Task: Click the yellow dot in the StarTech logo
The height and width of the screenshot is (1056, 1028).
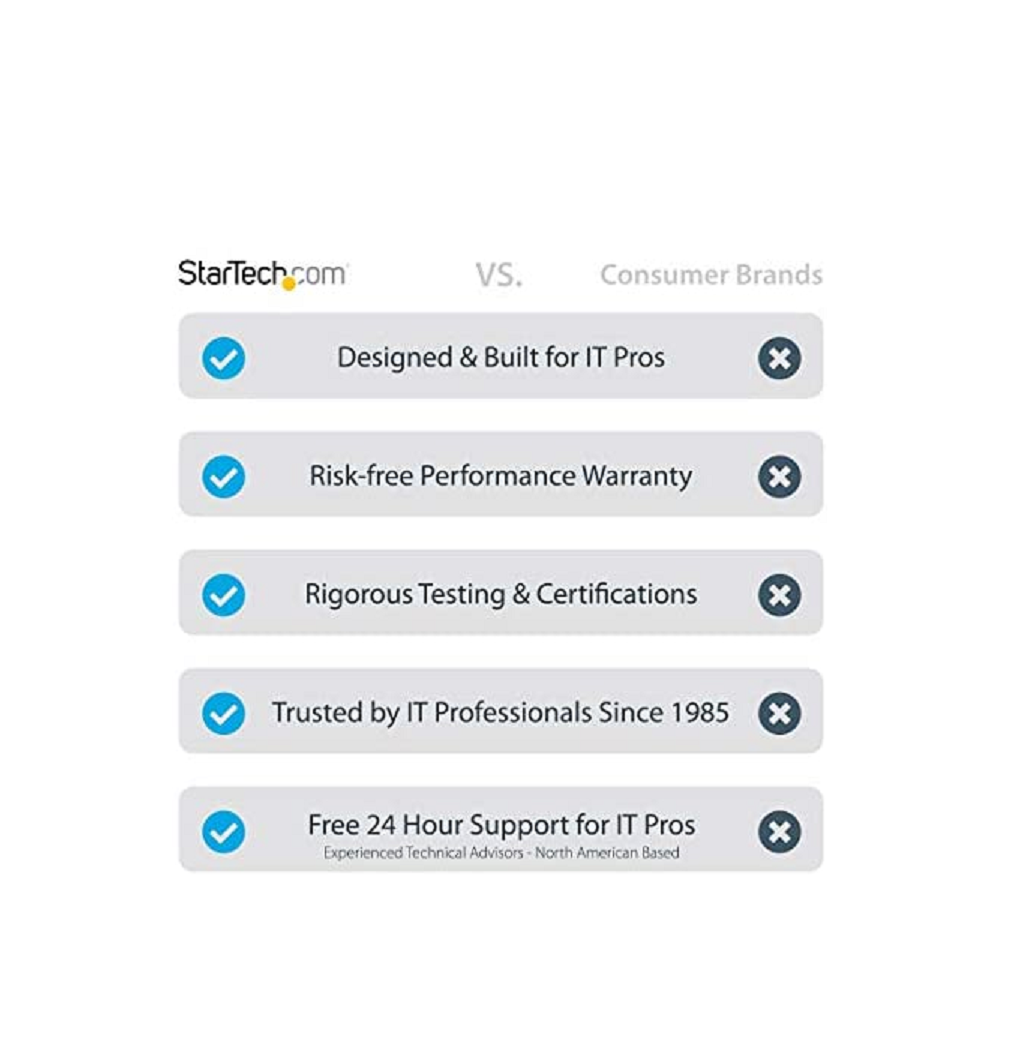Action: point(289,284)
